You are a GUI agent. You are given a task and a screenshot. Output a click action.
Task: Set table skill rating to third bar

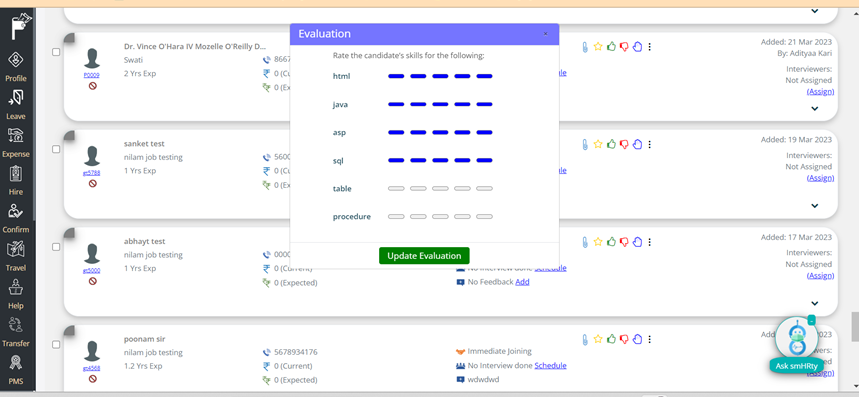(440, 188)
